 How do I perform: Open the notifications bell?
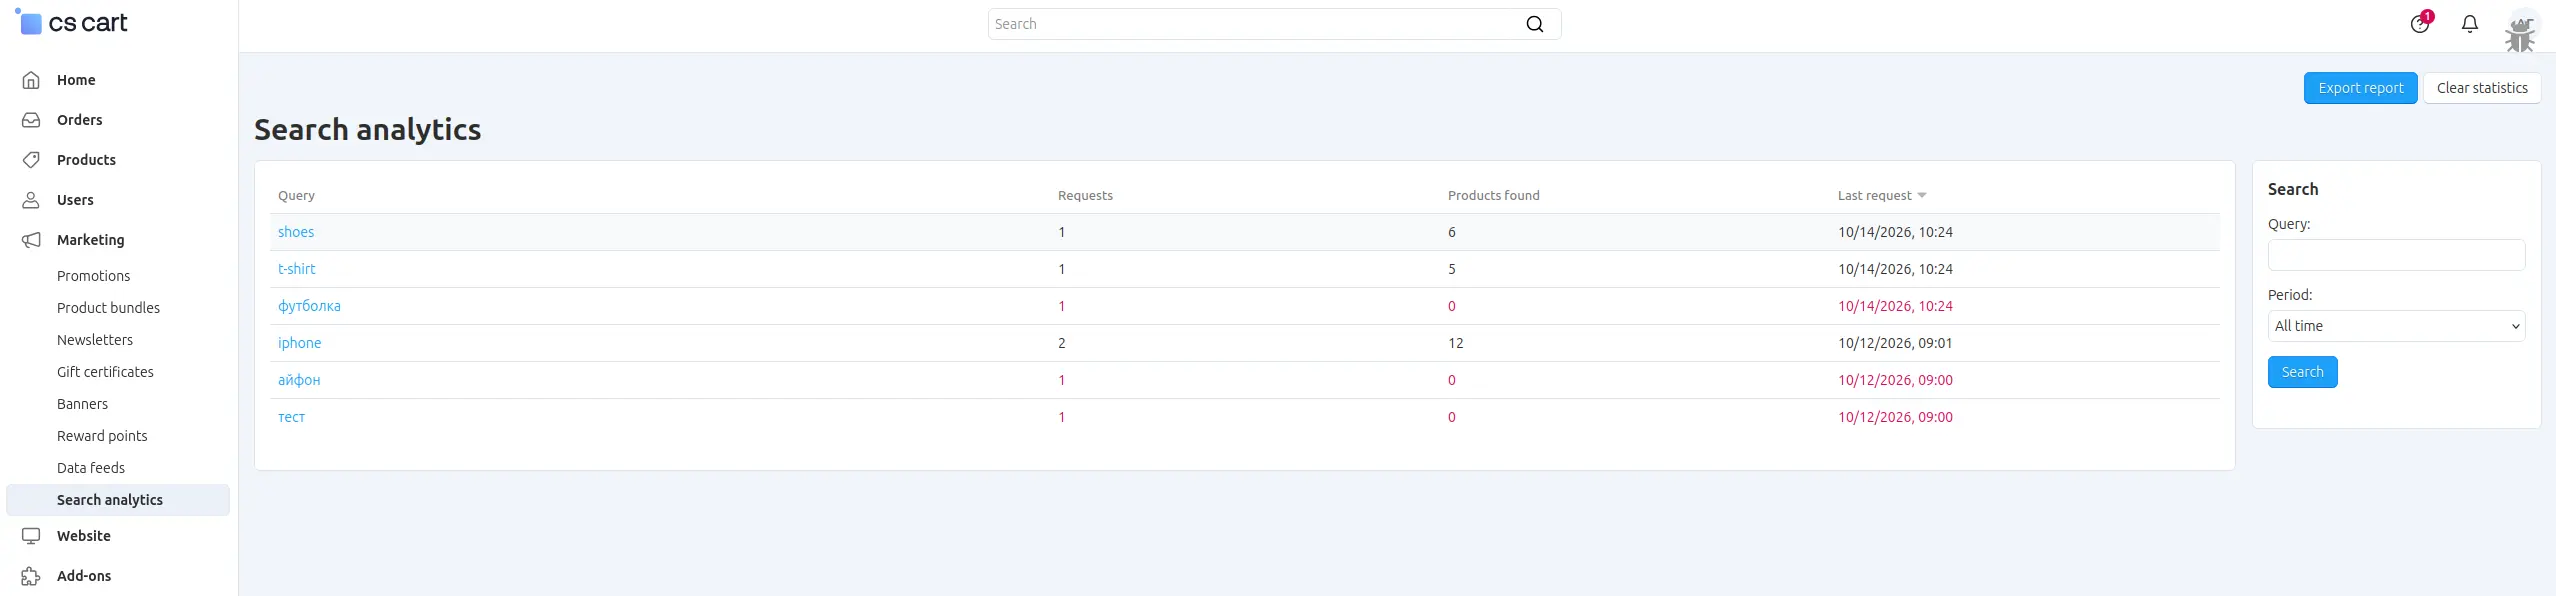[2470, 24]
